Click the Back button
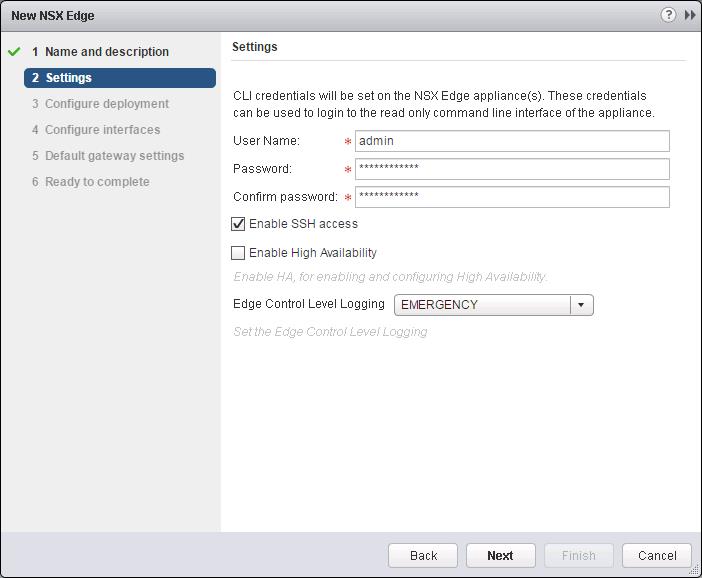The height and width of the screenshot is (578, 702). click(423, 556)
